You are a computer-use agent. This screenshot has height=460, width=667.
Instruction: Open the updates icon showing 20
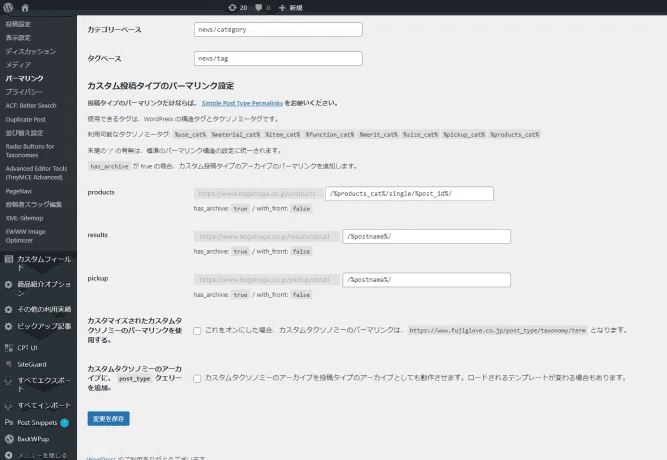pos(232,8)
